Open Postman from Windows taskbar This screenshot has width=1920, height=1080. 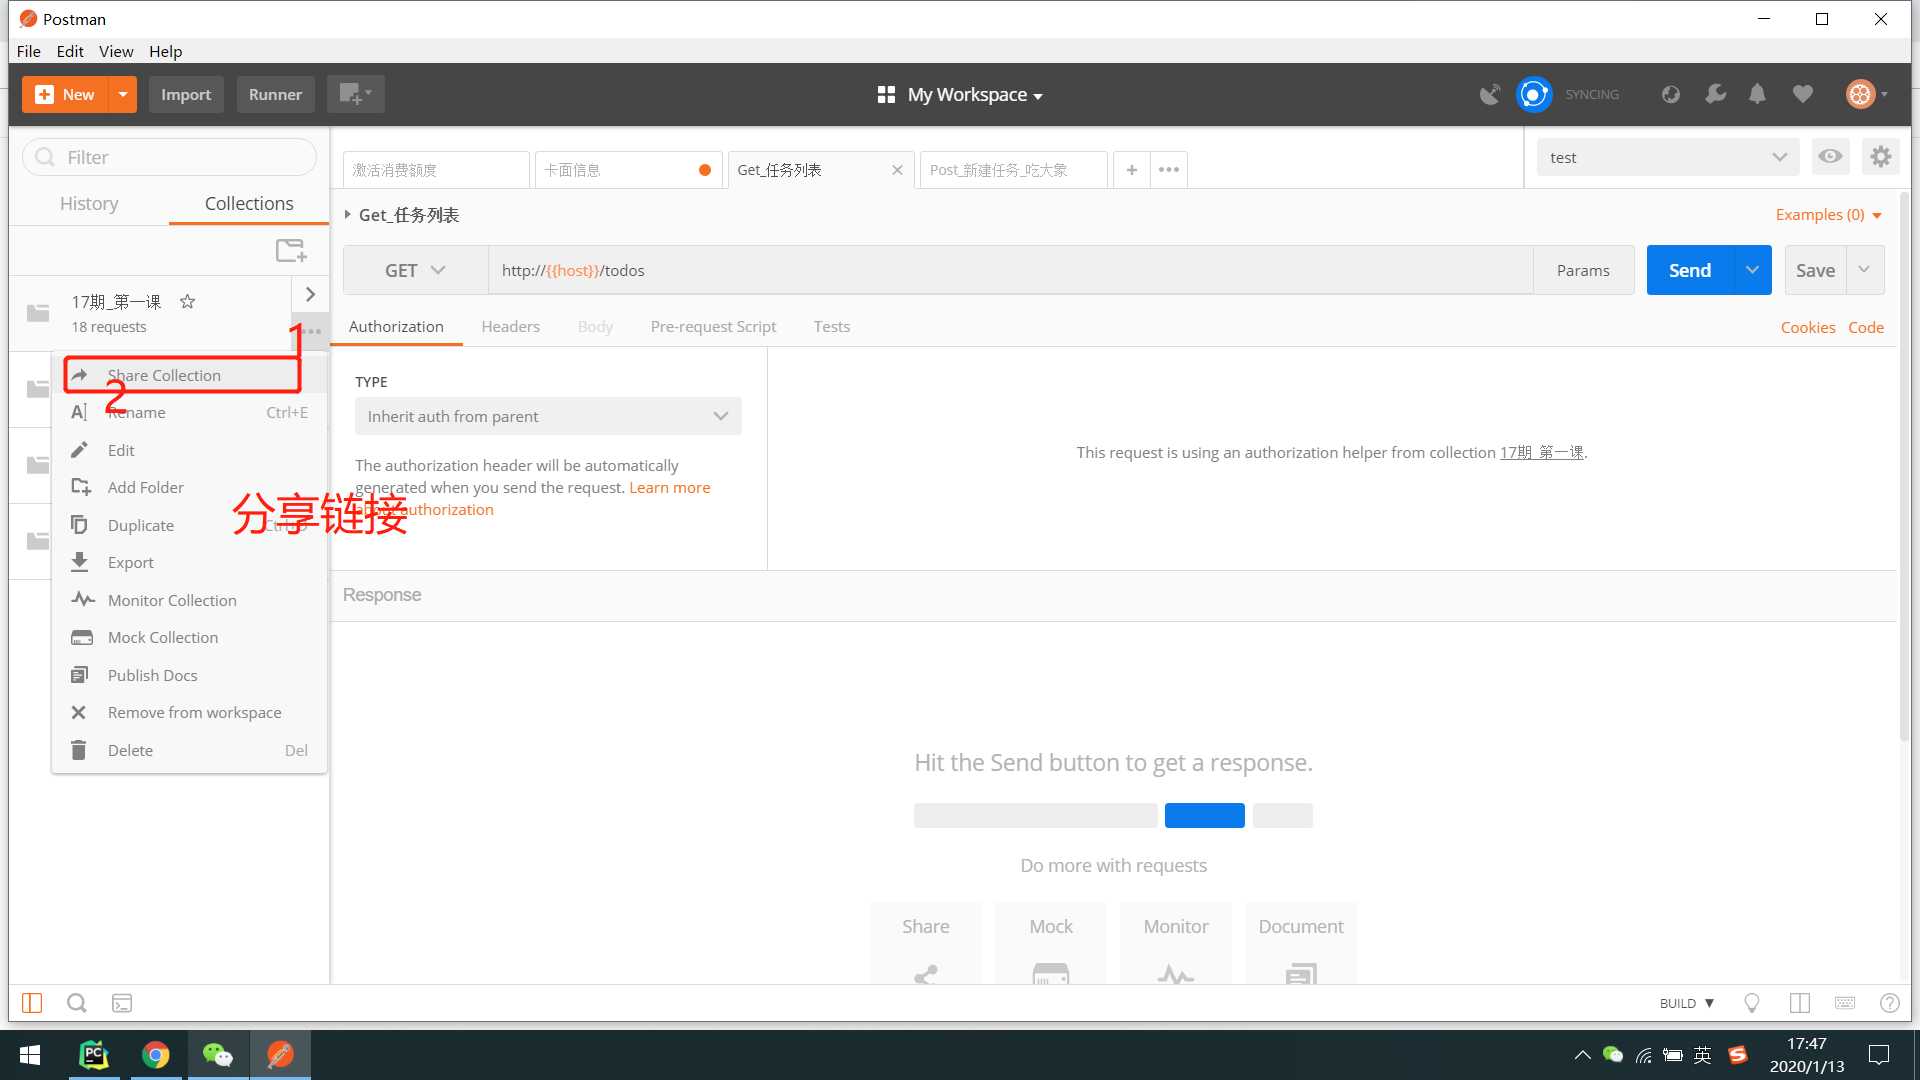coord(280,1055)
